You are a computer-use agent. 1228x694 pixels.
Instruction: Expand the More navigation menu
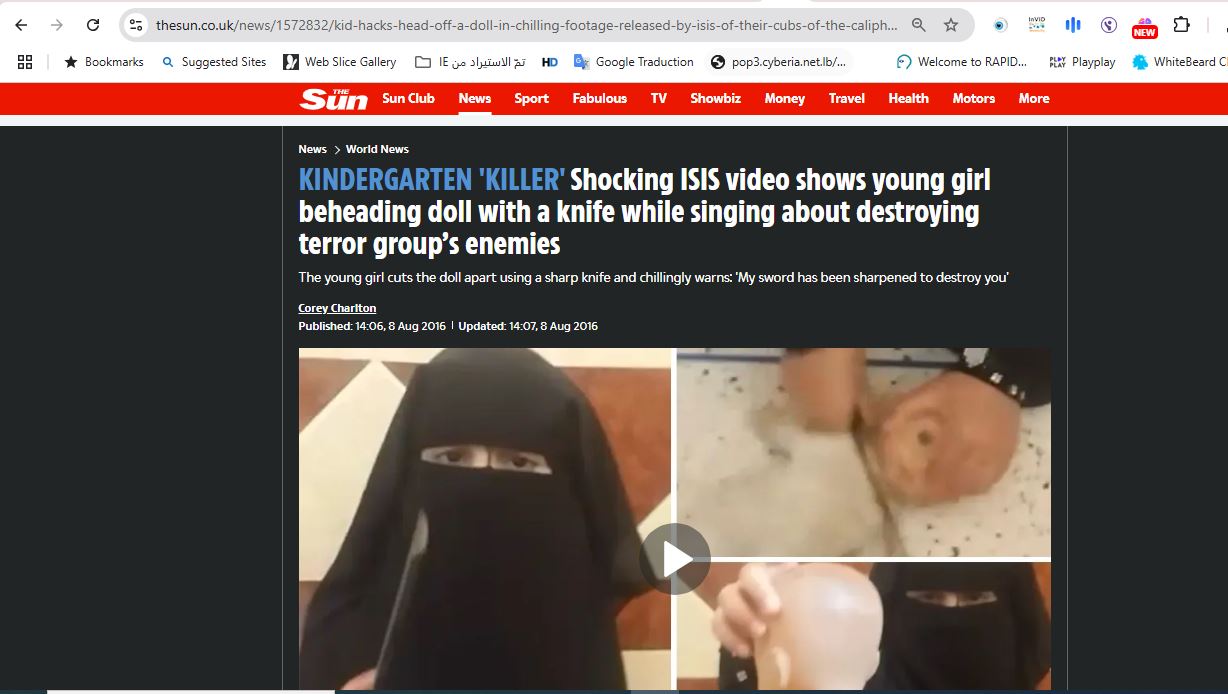1034,98
